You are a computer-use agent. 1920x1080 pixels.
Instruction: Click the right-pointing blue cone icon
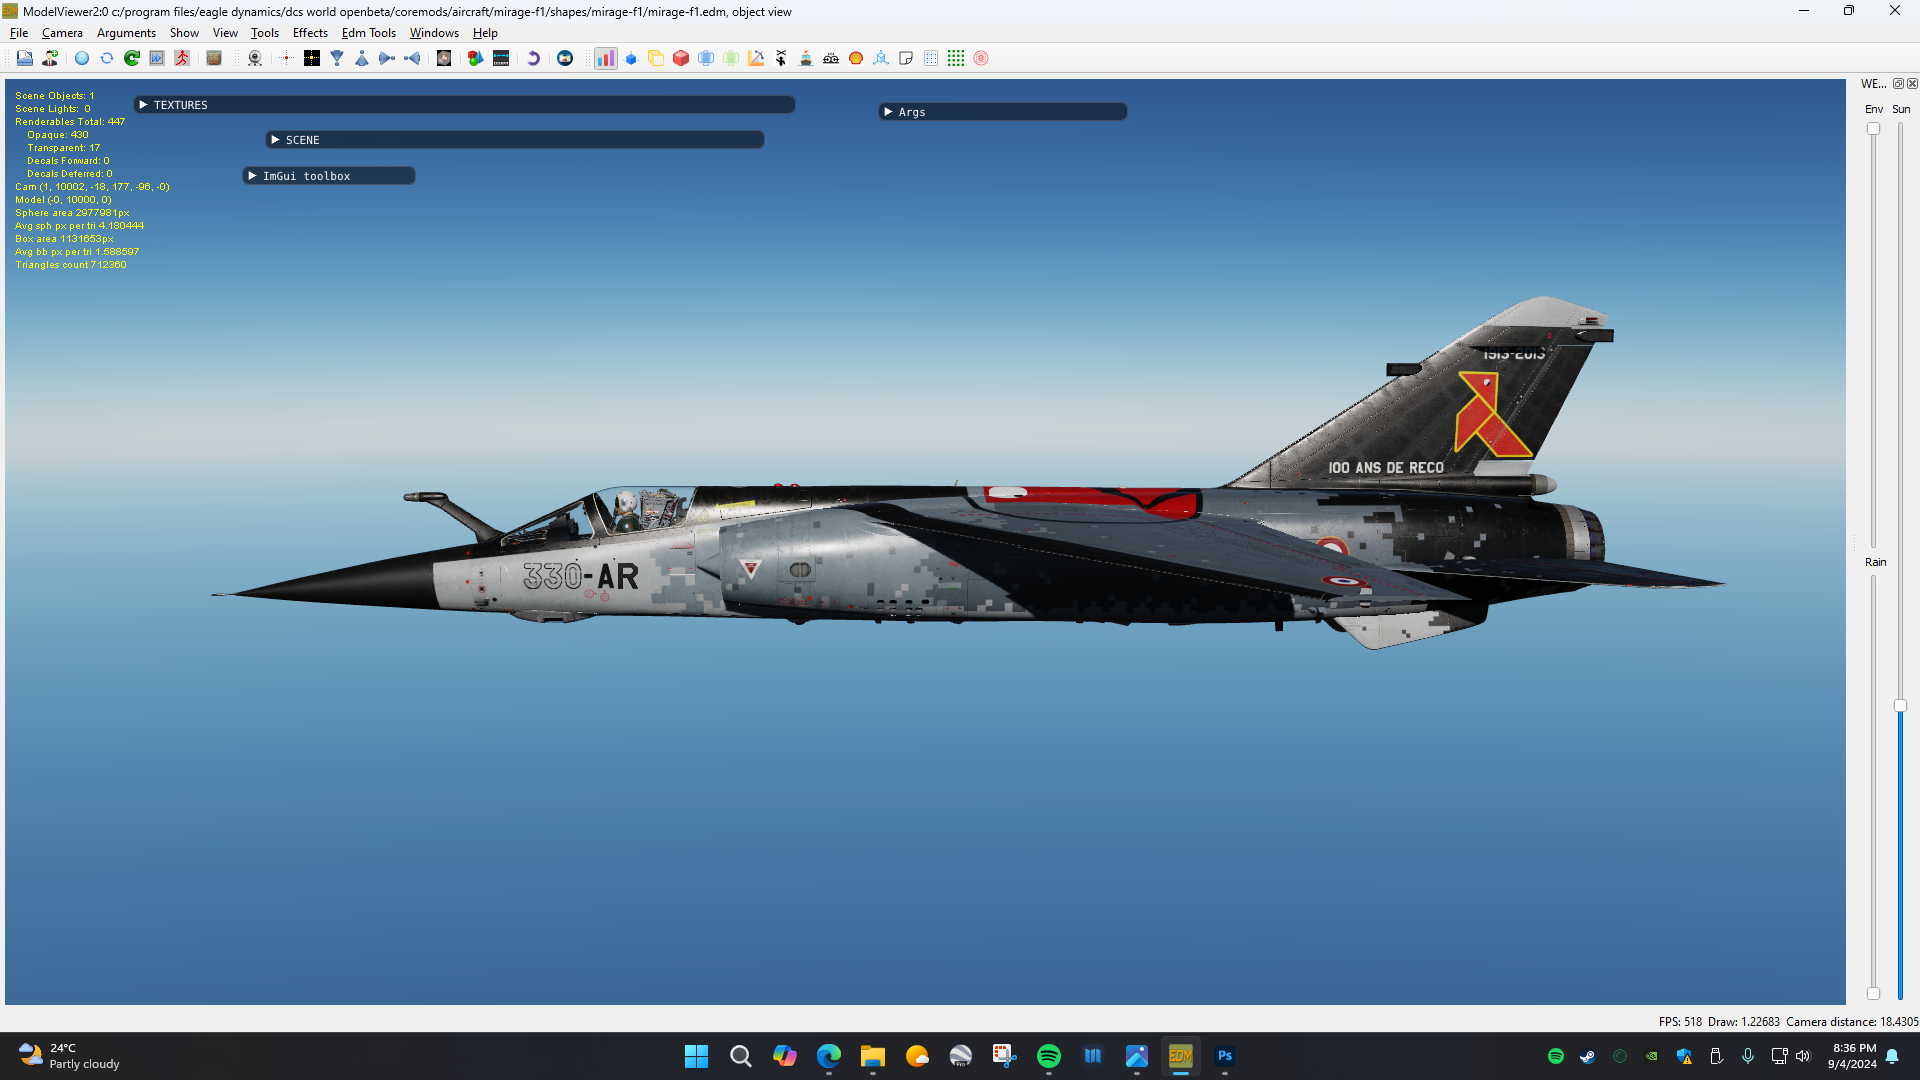click(387, 58)
